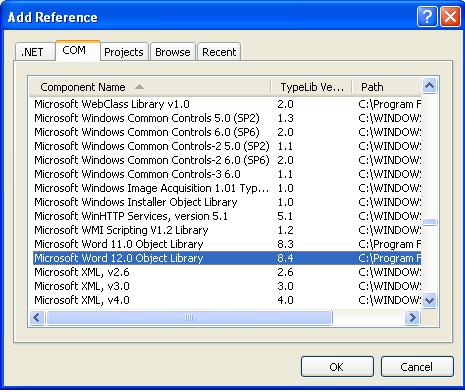
Task: Select Microsoft Windows Common Controls 6.0 (SP6)
Action: pos(227,132)
